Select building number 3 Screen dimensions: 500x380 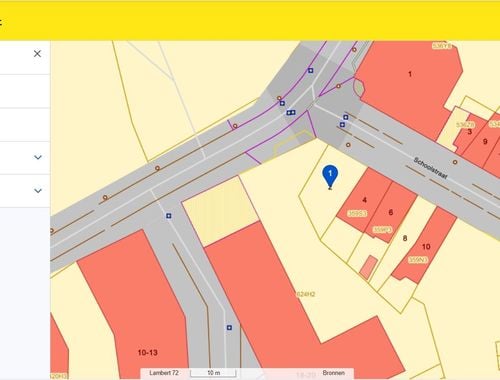470,132
